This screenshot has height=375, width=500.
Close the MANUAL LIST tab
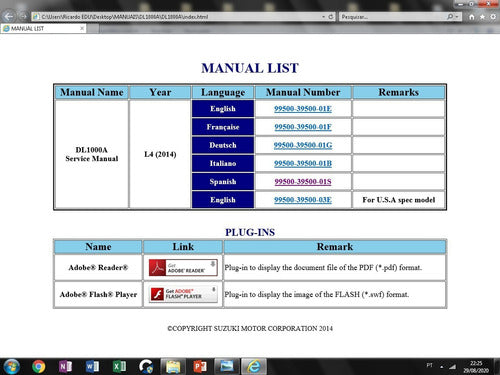pyautogui.click(x=82, y=29)
